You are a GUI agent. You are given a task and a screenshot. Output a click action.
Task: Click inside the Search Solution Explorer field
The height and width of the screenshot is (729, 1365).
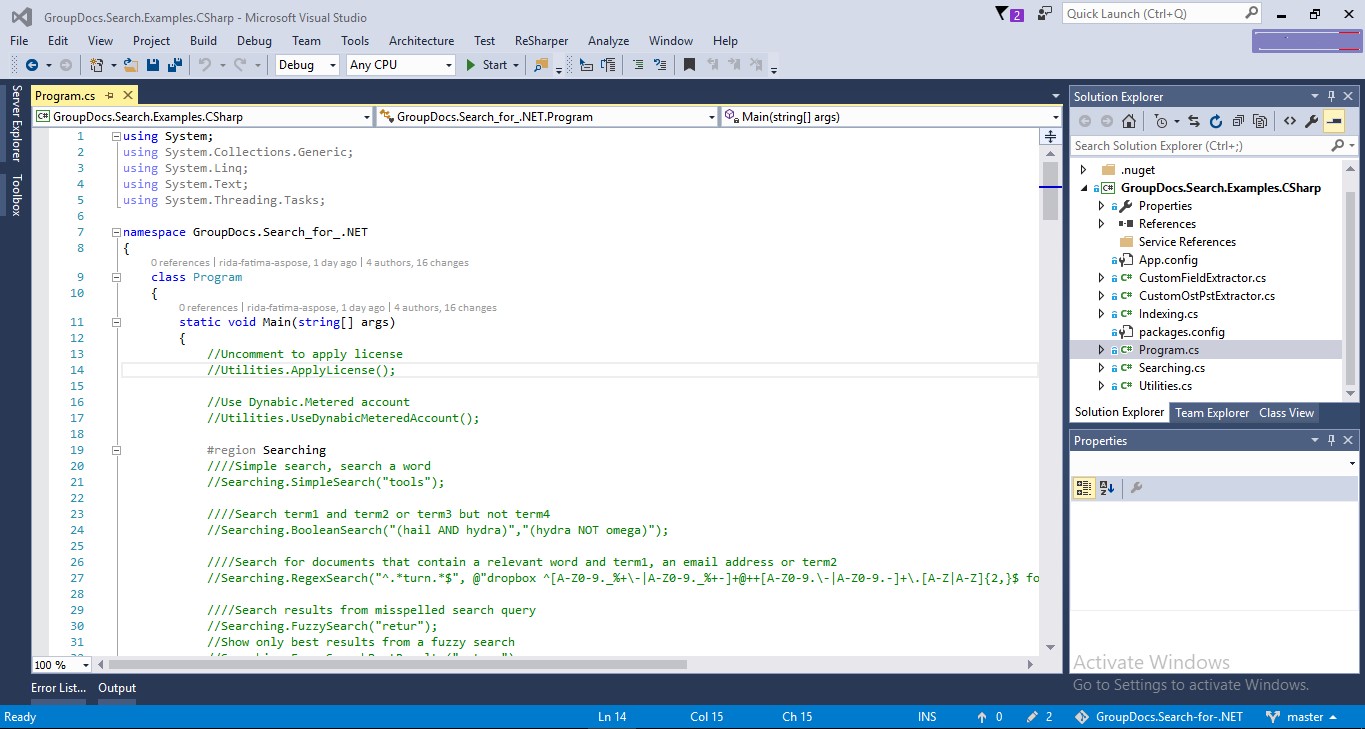coord(1200,146)
